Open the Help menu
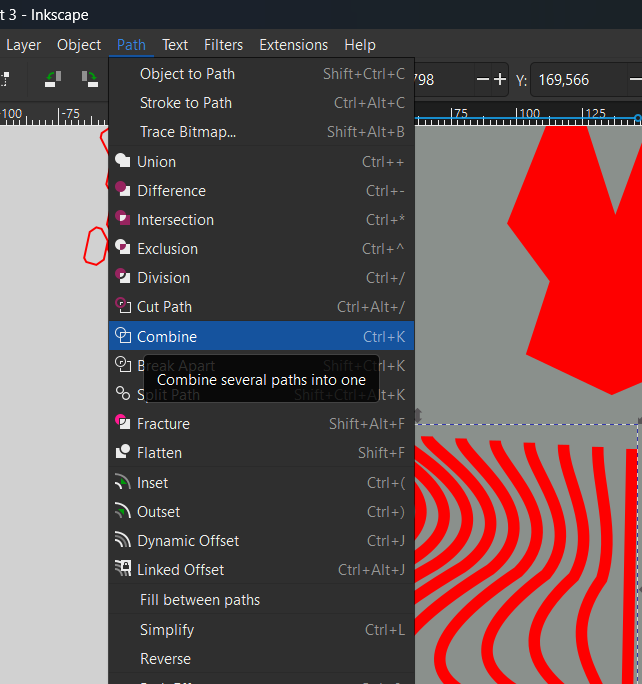This screenshot has height=684, width=642. (360, 45)
